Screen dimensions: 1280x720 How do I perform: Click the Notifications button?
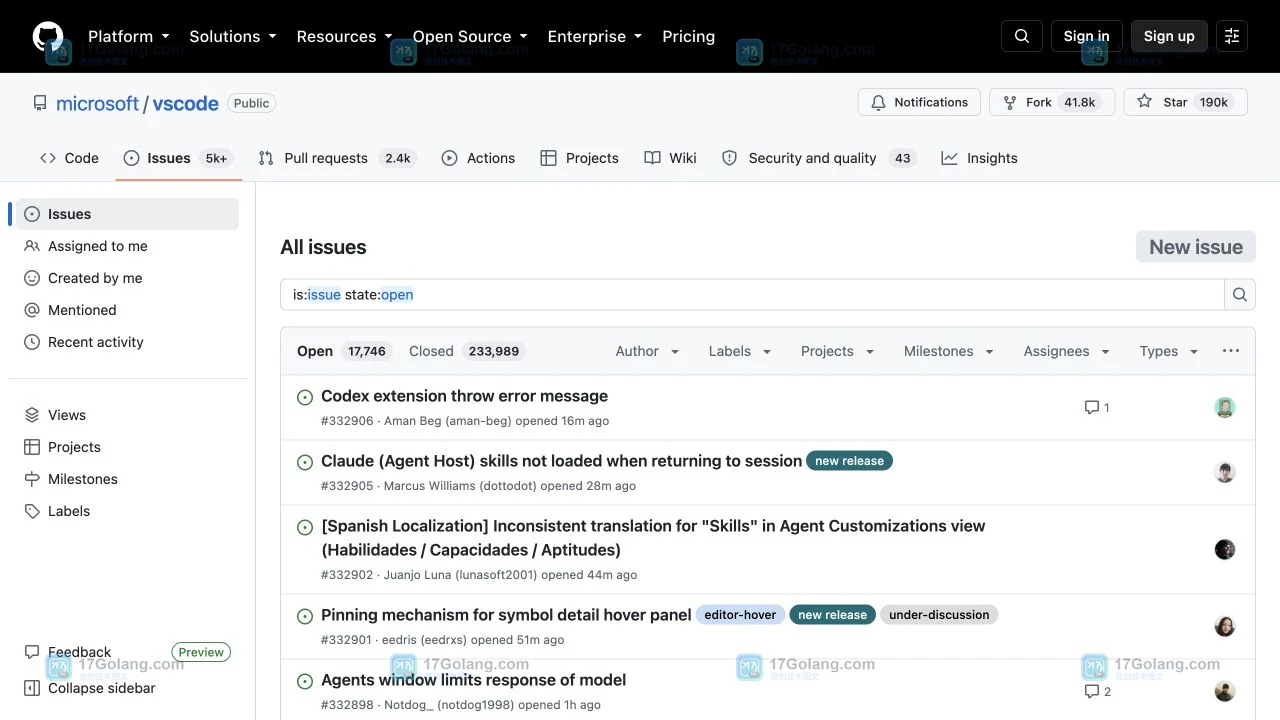coord(919,102)
